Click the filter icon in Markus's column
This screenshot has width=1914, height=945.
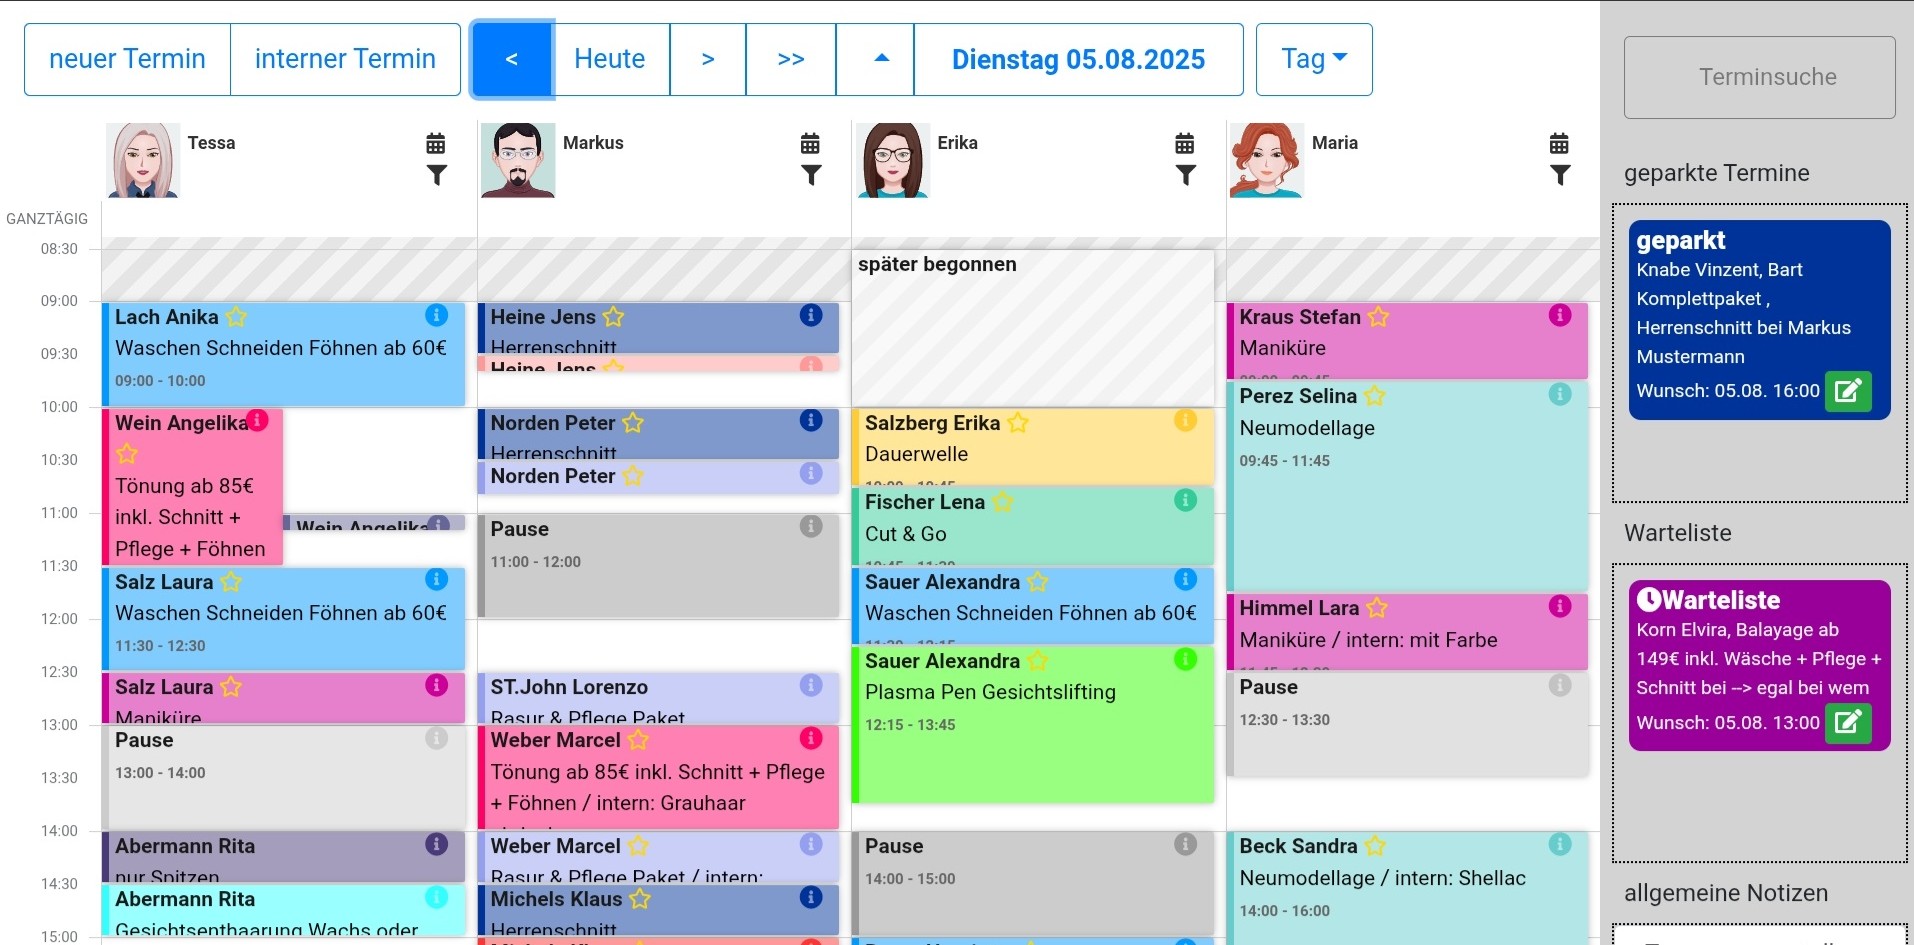click(x=811, y=176)
